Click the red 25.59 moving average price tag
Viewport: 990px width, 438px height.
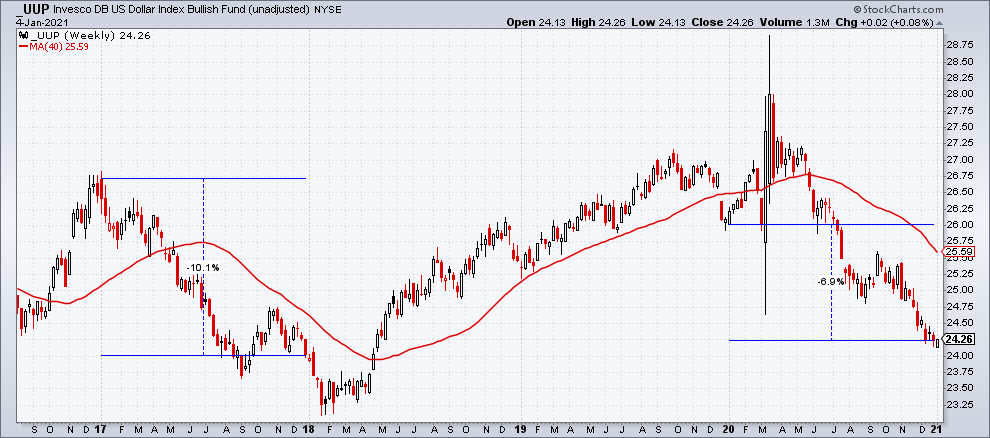960,252
